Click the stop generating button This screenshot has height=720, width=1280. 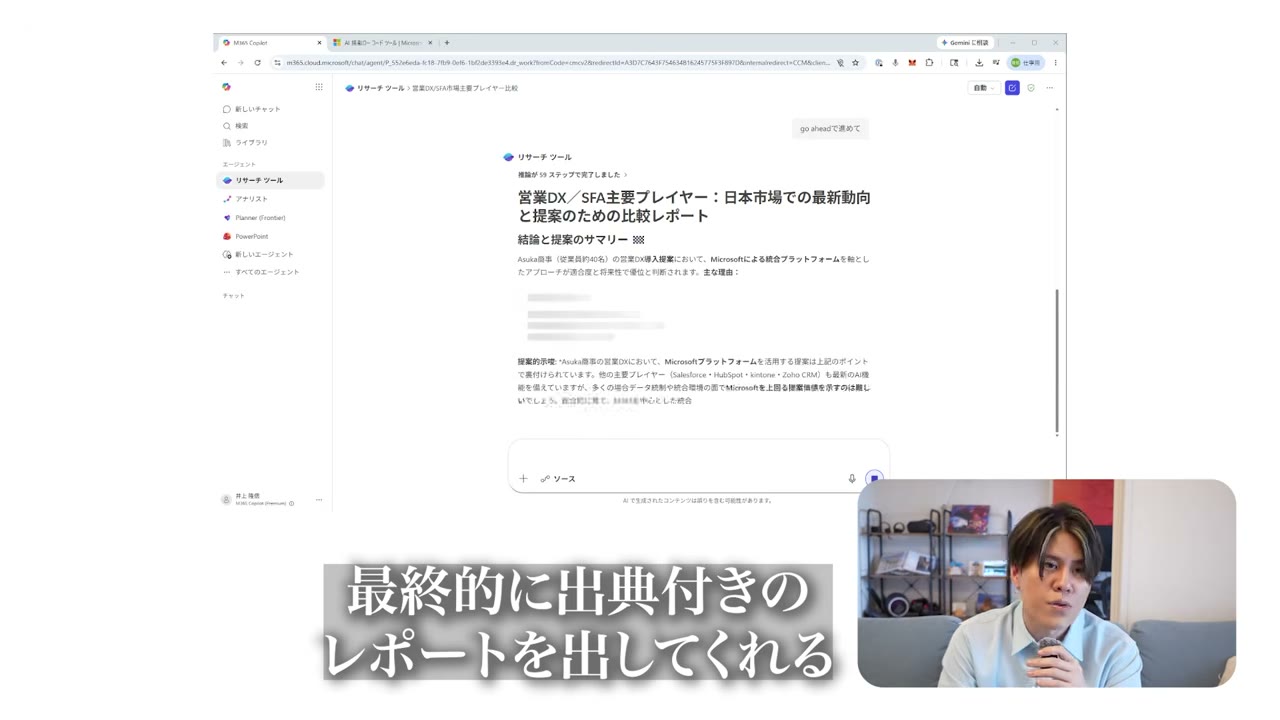pyautogui.click(x=874, y=479)
